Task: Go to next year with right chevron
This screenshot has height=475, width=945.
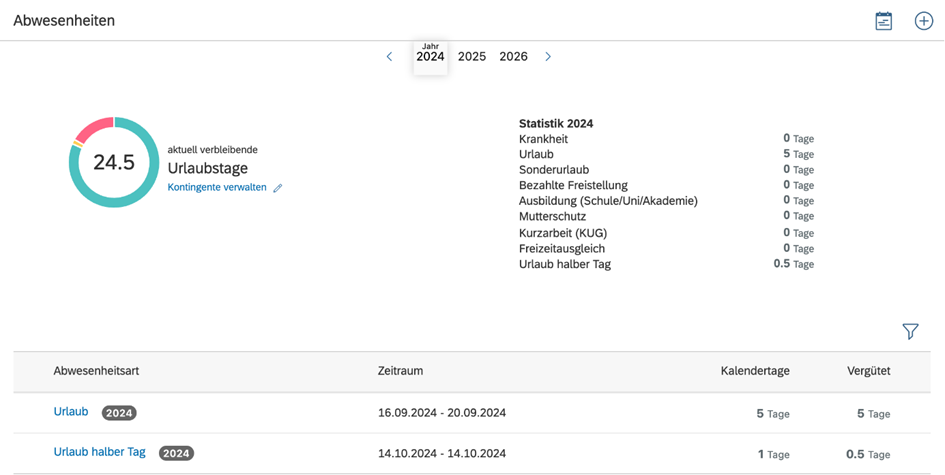Action: [548, 57]
